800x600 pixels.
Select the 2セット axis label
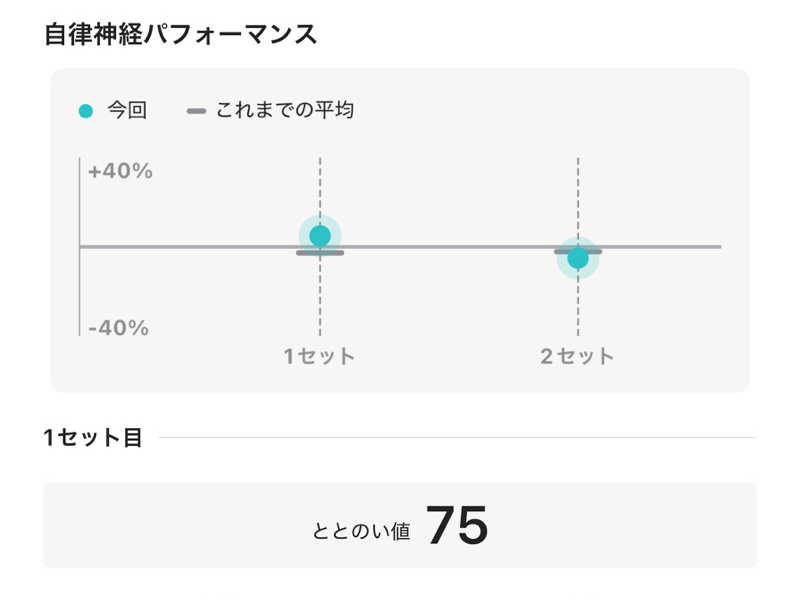pos(577,356)
